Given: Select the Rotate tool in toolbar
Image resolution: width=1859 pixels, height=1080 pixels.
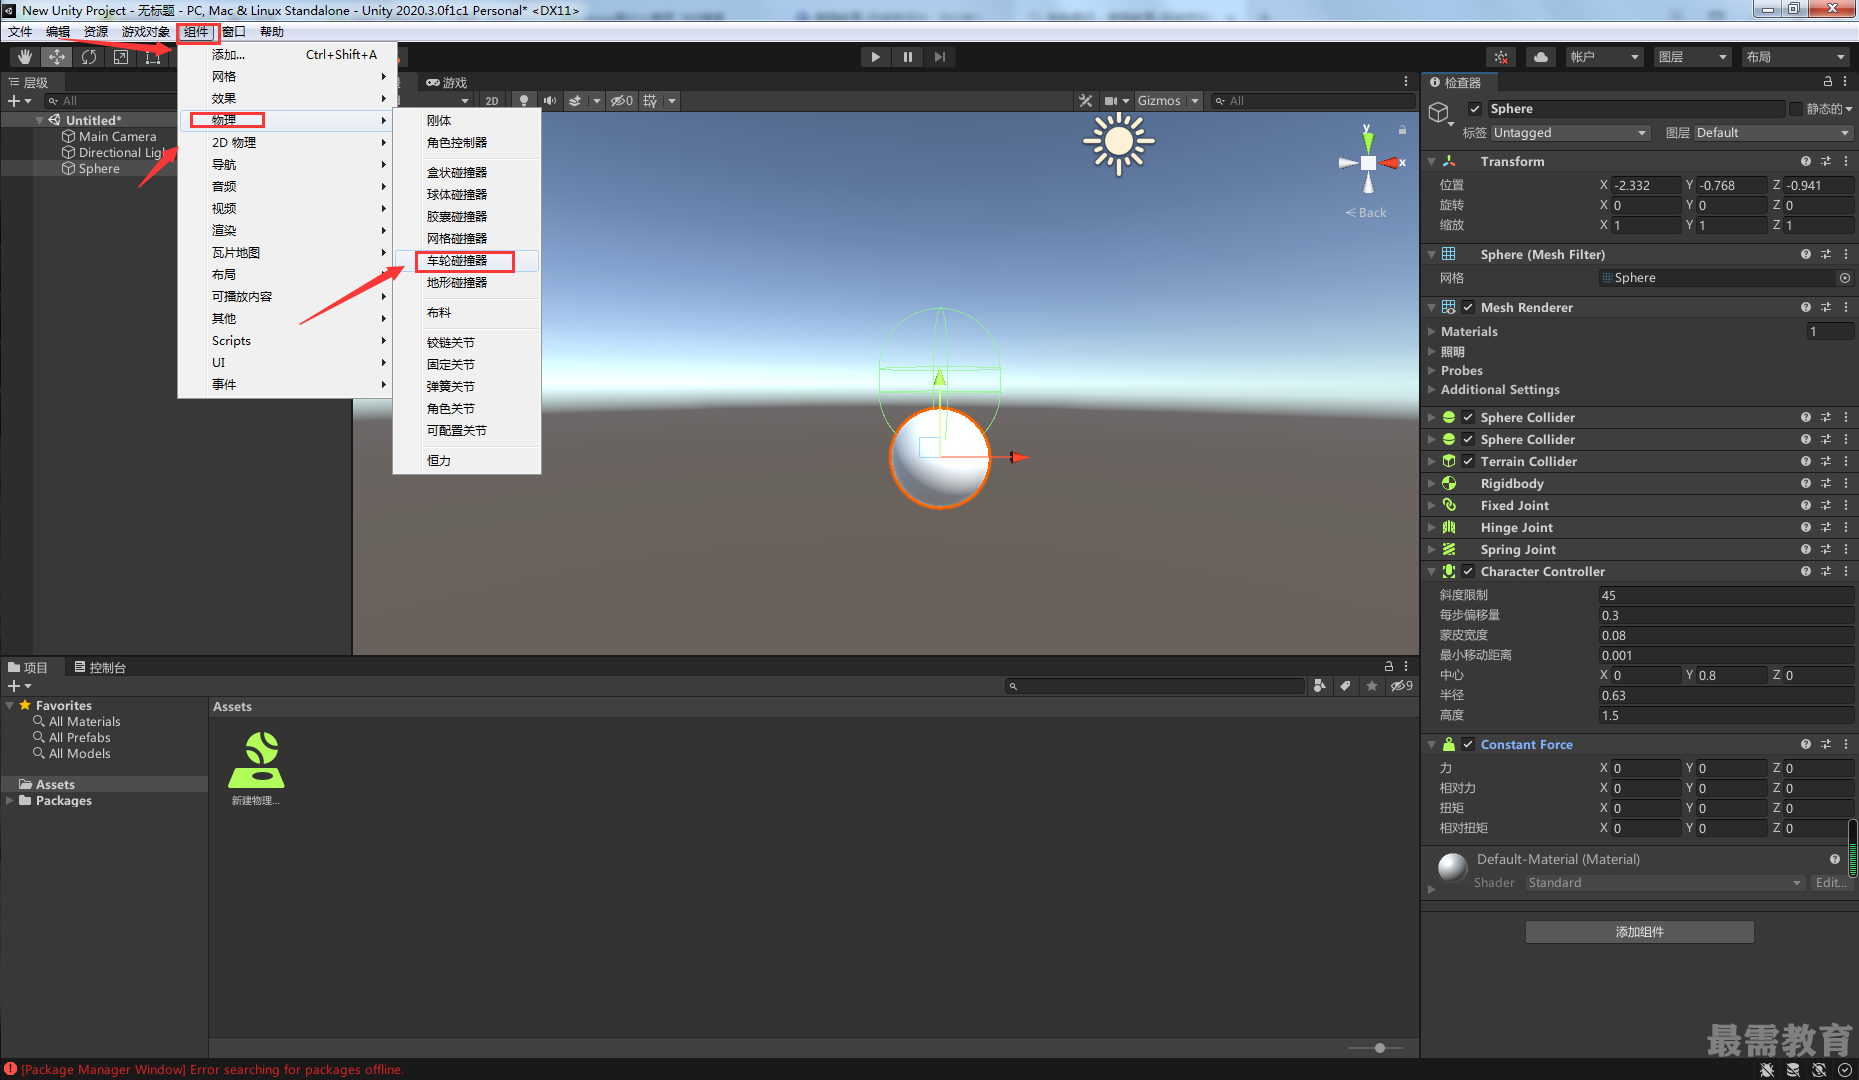Looking at the screenshot, I should [x=88, y=57].
